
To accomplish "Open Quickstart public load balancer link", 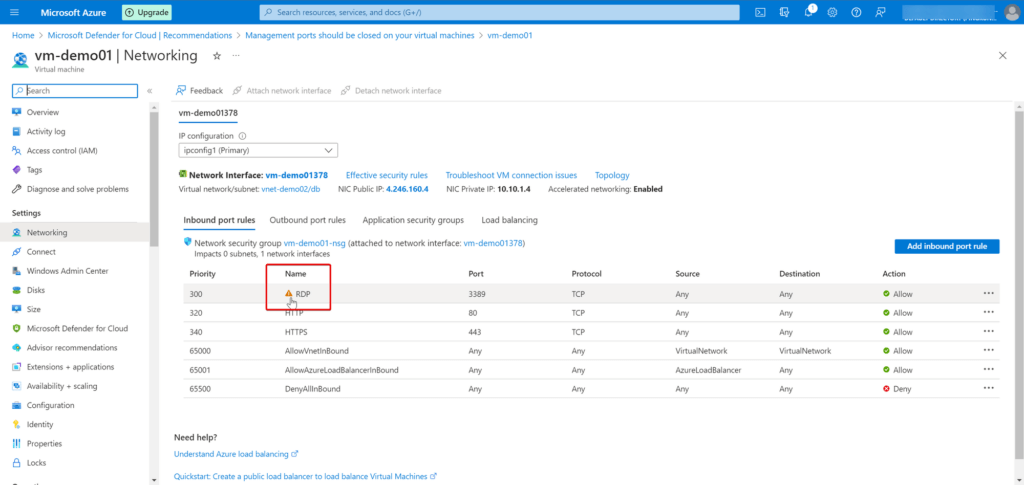I will 305,477.
